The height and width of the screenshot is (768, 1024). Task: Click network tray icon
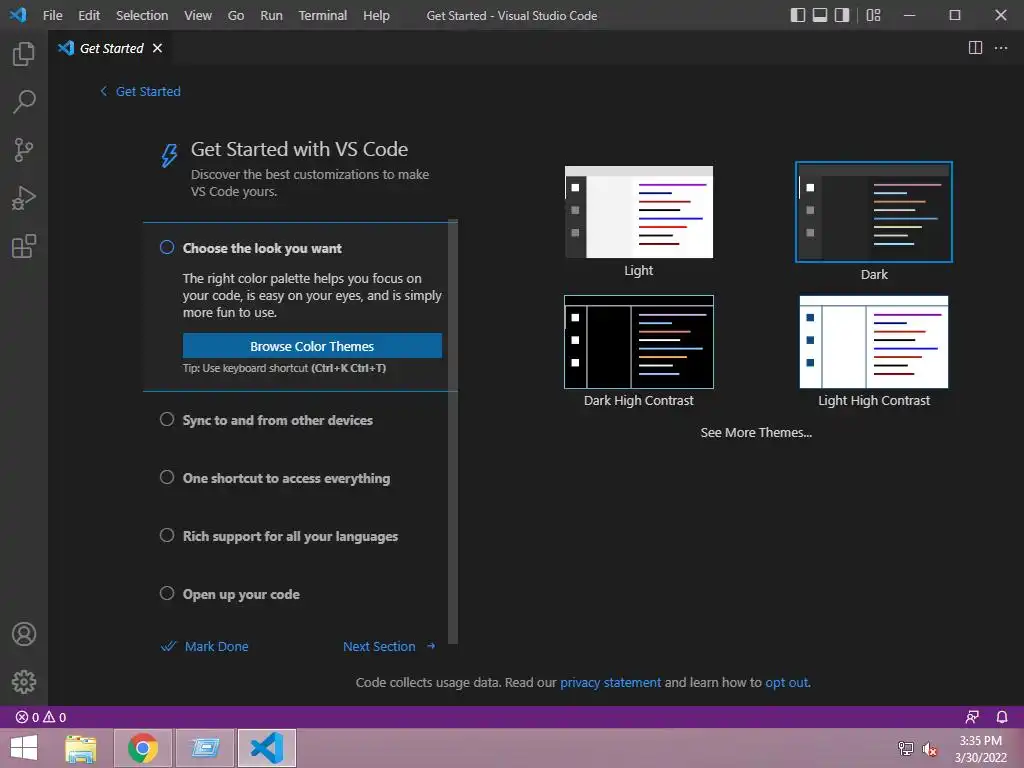click(906, 749)
